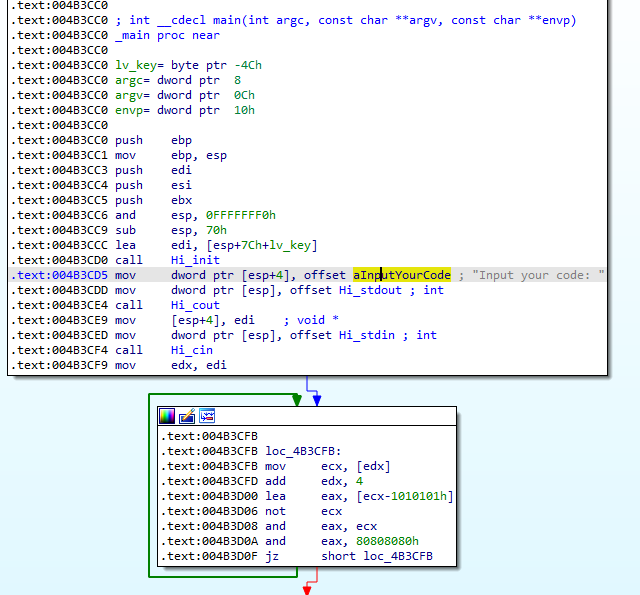Click address .text:004B3D0F of jz instruction

click(209, 556)
